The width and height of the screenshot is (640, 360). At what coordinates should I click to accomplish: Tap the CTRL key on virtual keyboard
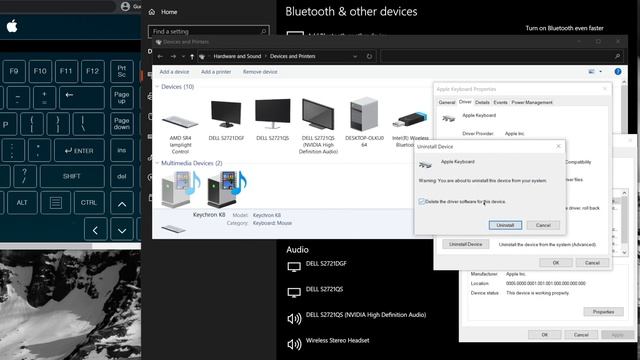pyautogui.click(x=89, y=202)
